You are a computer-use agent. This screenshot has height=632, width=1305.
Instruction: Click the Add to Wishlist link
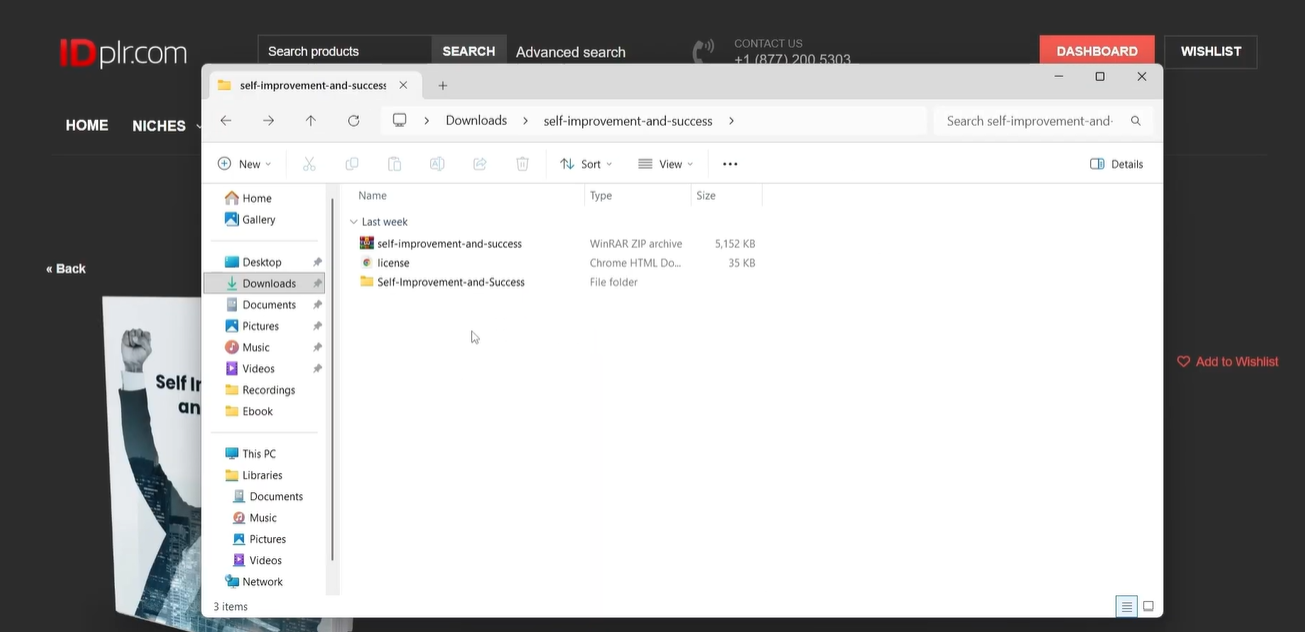(x=1227, y=361)
